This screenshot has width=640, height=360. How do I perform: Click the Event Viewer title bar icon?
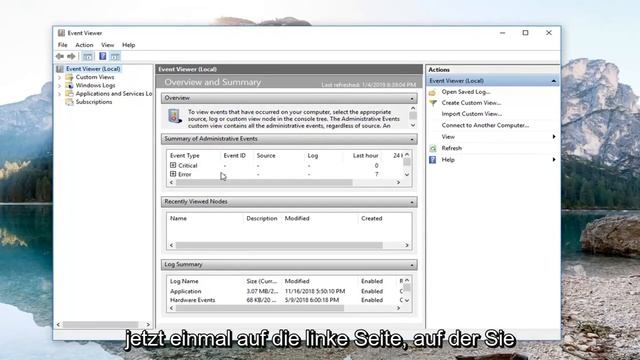(x=61, y=33)
